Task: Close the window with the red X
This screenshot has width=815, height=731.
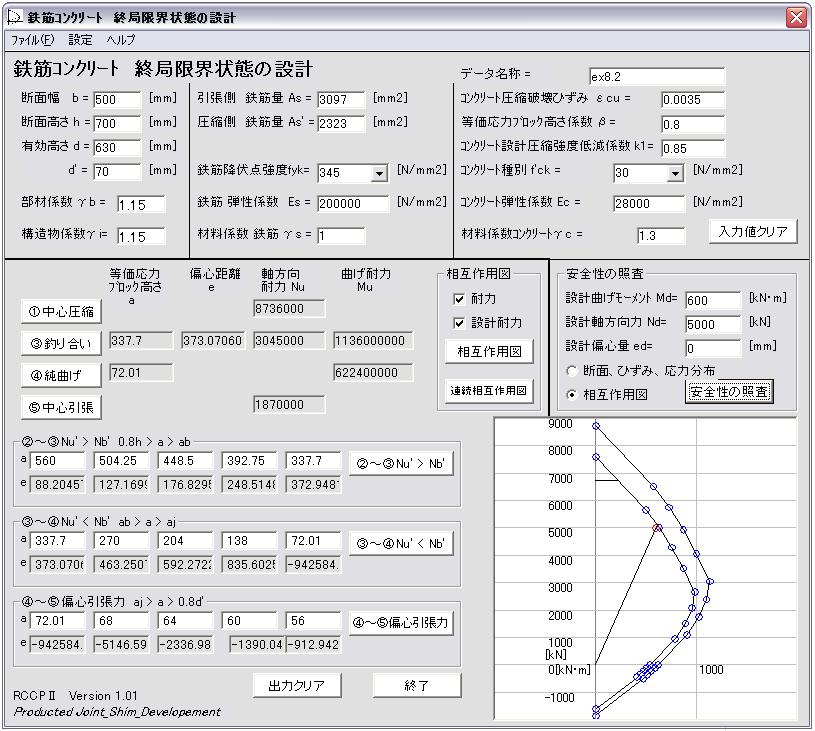Action: (x=796, y=17)
